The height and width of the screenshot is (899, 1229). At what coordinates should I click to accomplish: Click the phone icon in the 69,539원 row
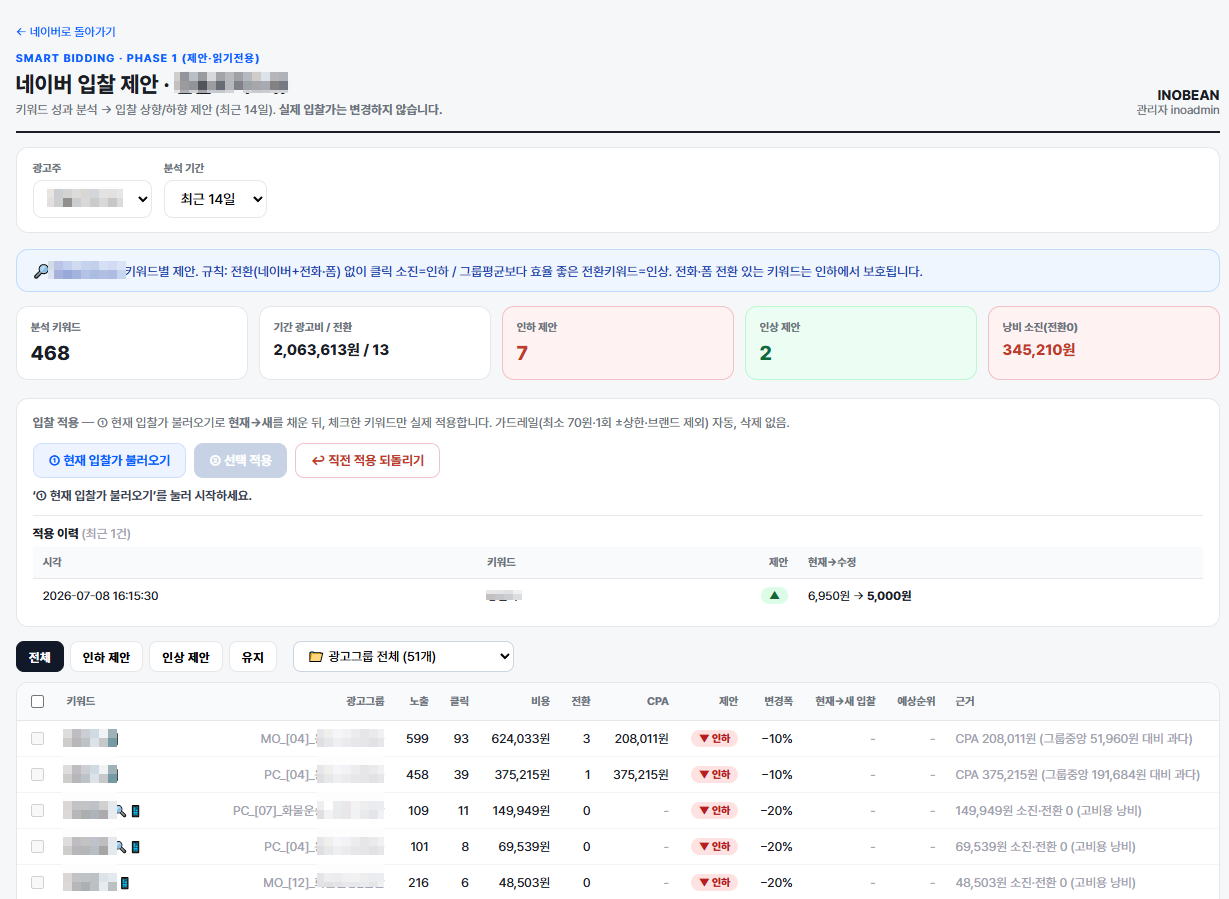click(136, 847)
